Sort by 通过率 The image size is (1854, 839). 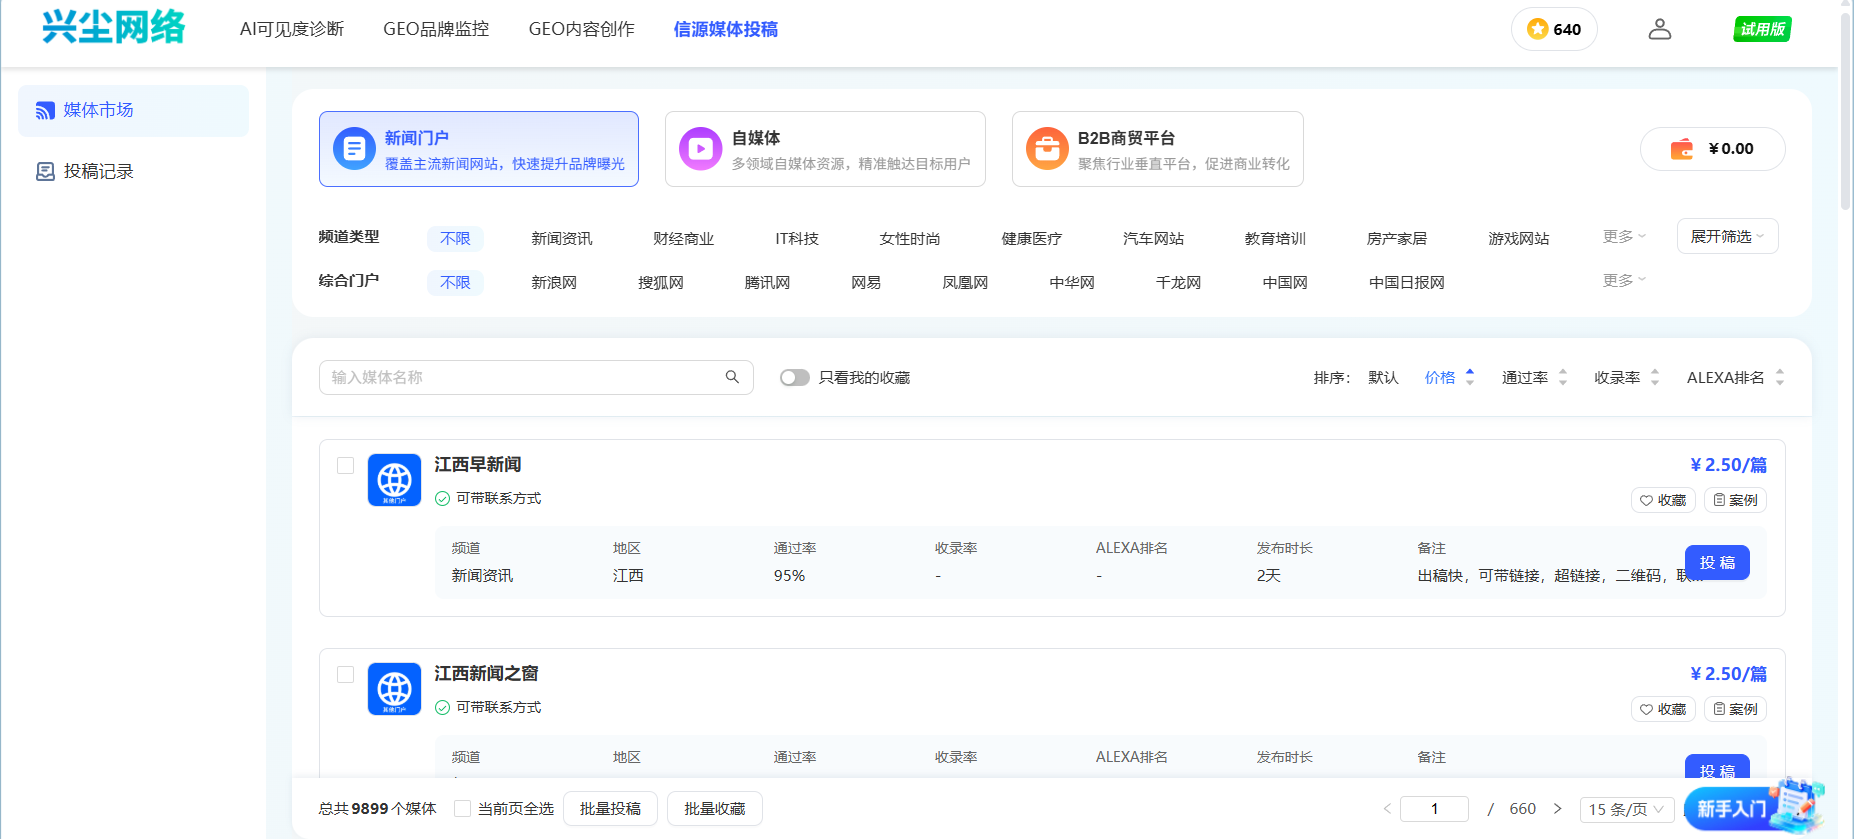coord(1534,377)
